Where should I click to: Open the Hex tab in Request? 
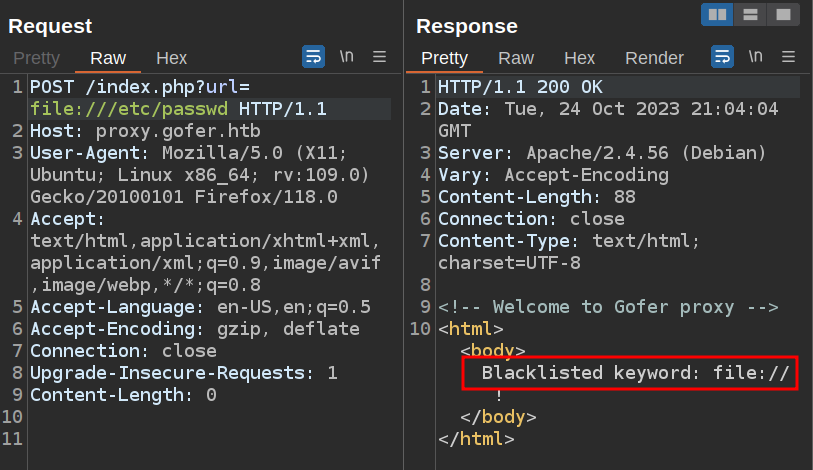171,58
